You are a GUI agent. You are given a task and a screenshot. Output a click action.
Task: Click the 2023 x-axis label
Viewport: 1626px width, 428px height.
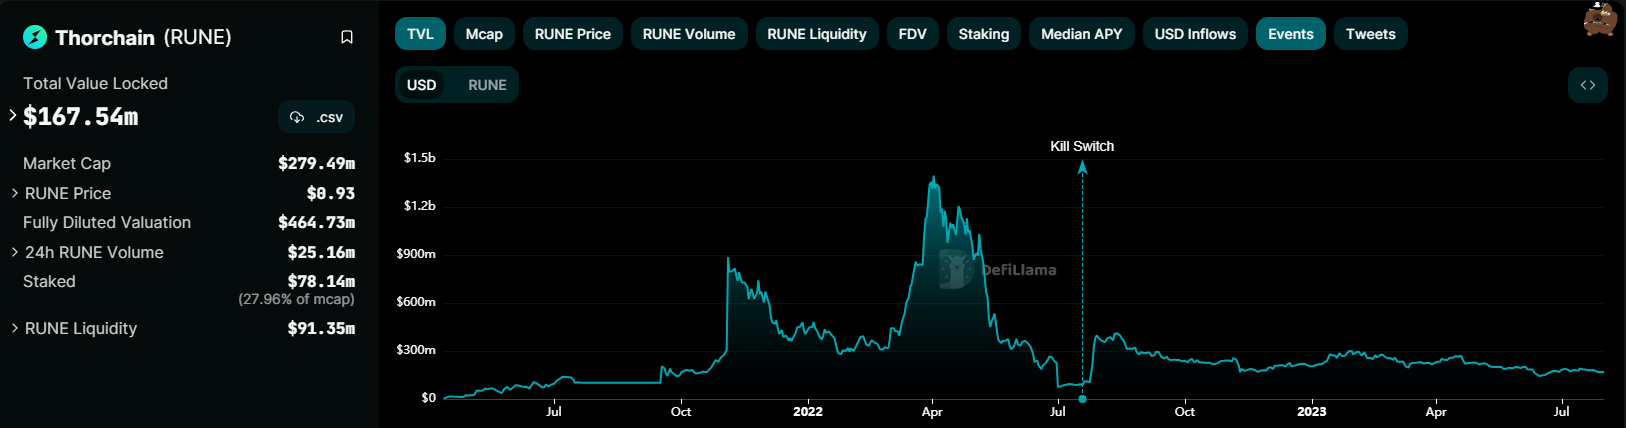tap(1312, 411)
